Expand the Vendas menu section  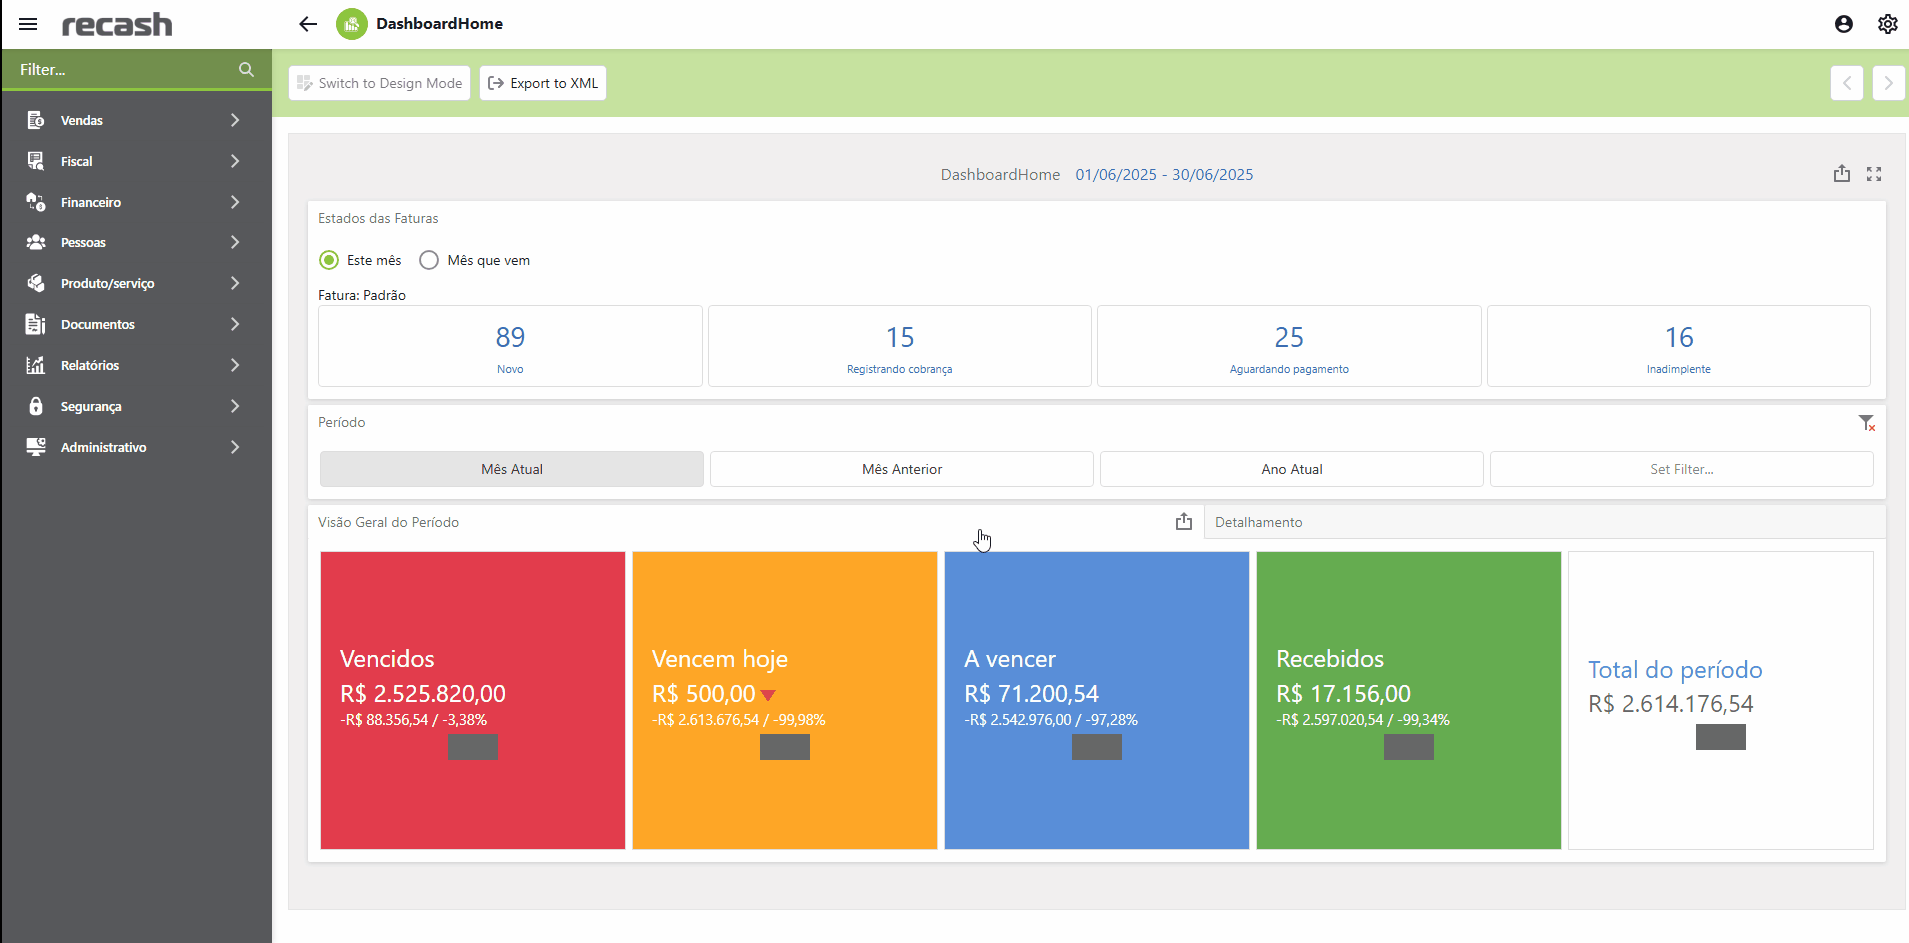135,120
